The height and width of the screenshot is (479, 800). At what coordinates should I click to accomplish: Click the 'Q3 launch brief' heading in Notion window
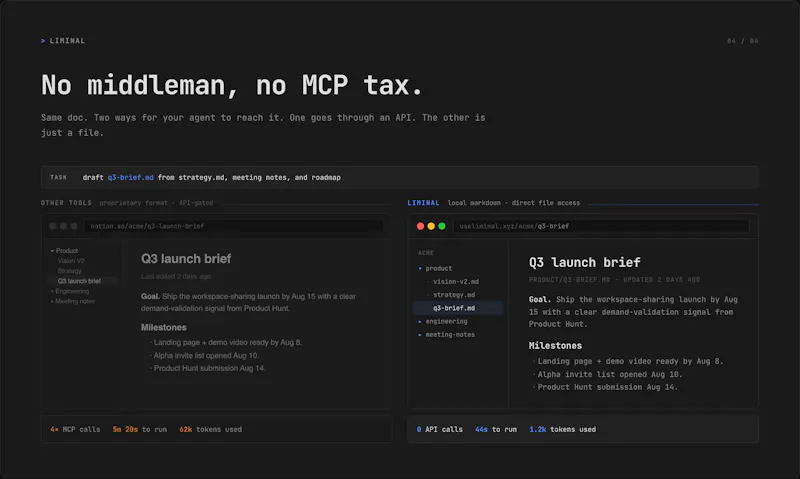click(x=186, y=259)
